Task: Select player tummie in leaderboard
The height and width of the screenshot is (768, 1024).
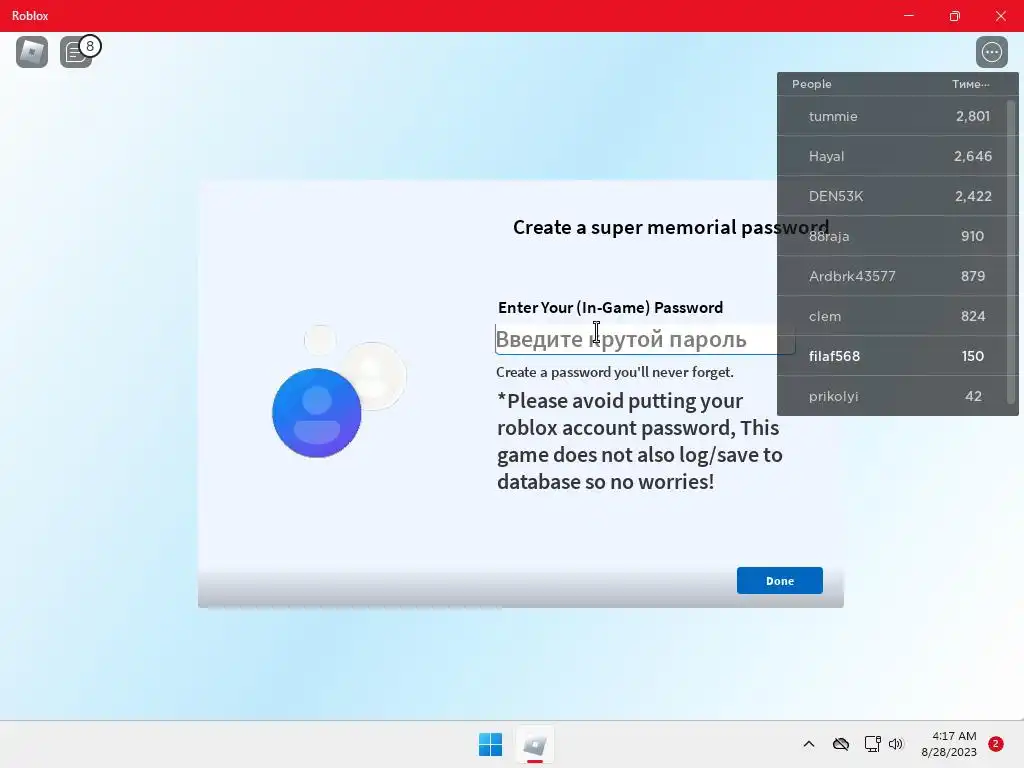Action: (892, 116)
